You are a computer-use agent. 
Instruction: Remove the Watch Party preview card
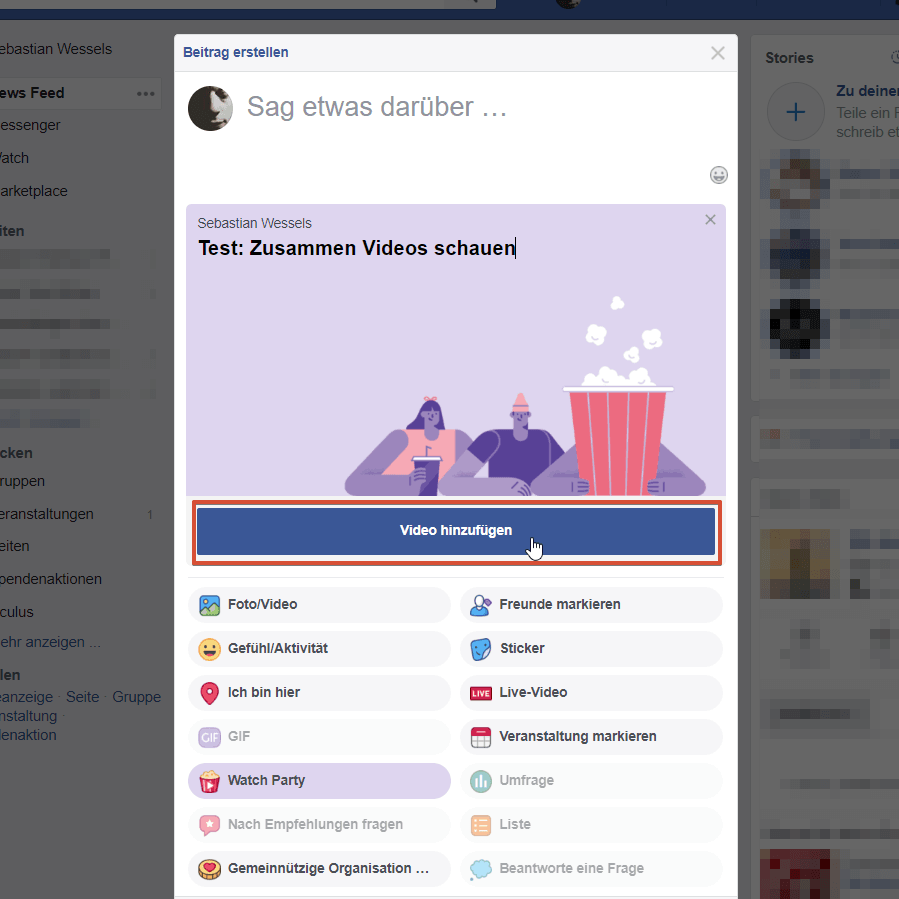(710, 220)
